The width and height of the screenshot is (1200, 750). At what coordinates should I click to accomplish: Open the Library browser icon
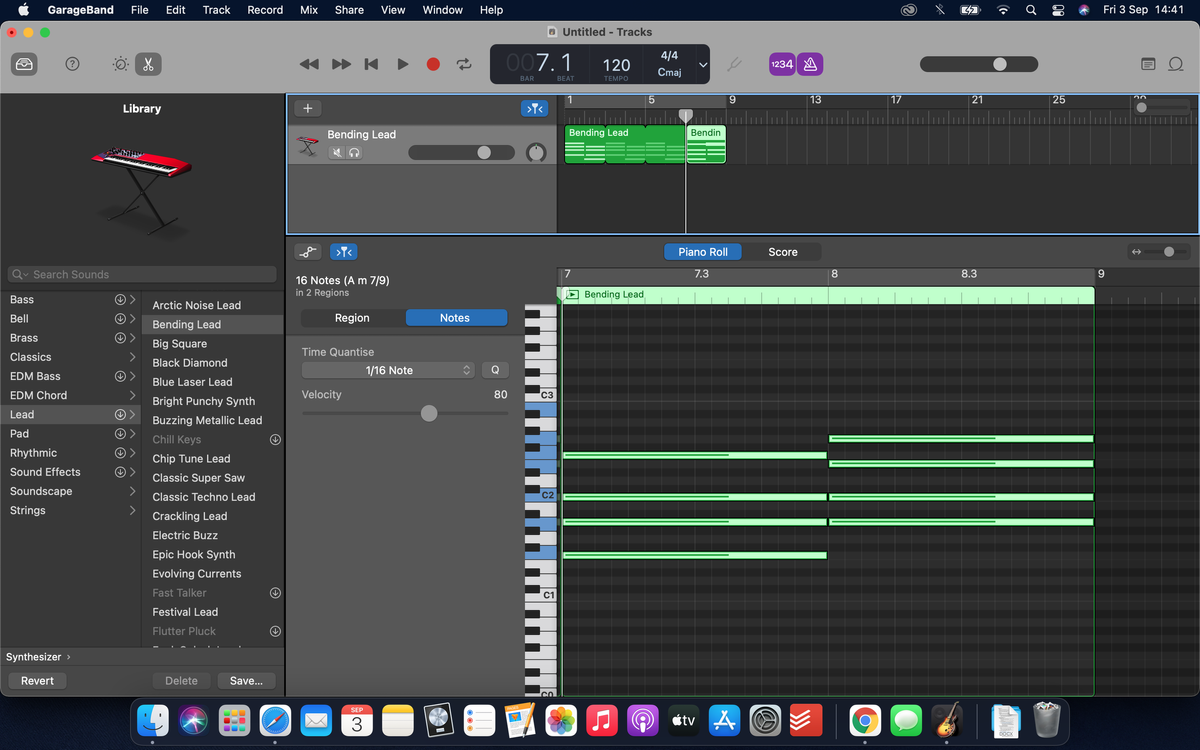click(24, 63)
